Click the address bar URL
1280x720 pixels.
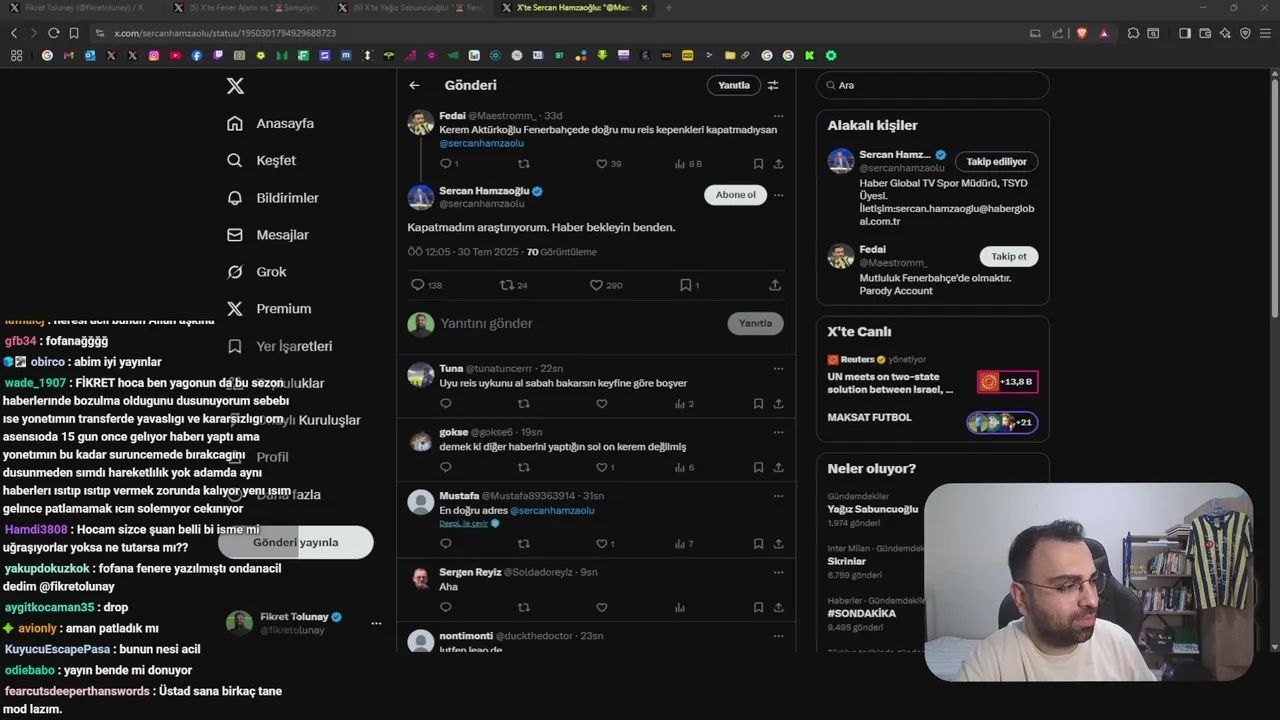click(225, 33)
